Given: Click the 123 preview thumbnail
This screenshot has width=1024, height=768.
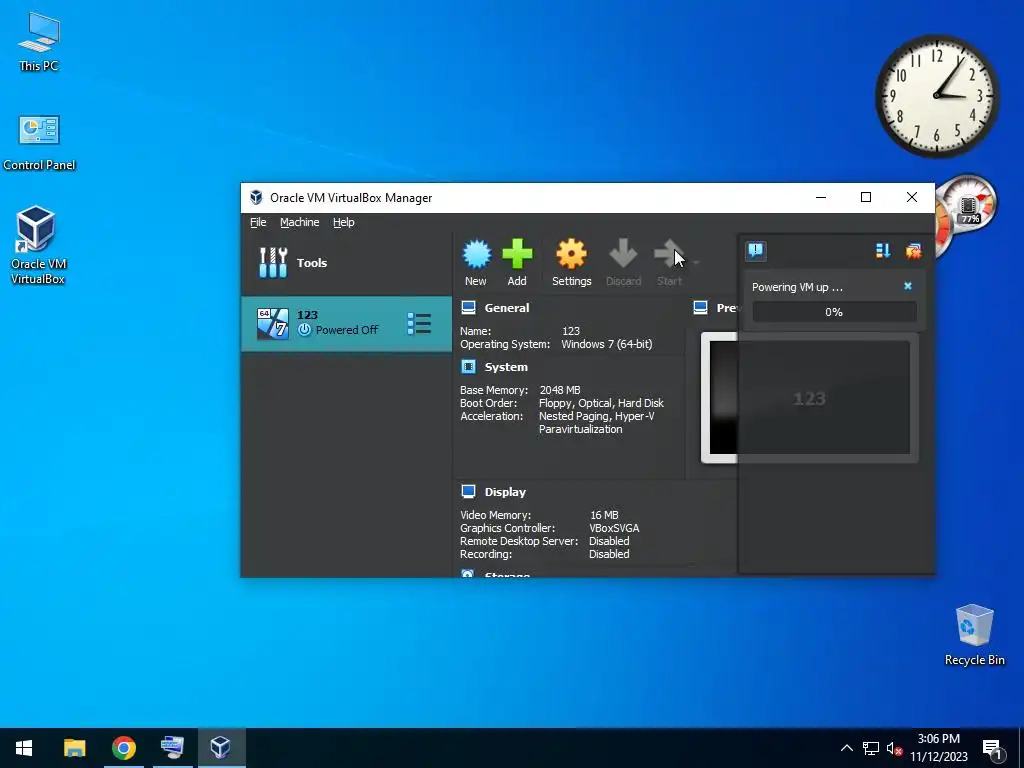Looking at the screenshot, I should (x=809, y=398).
